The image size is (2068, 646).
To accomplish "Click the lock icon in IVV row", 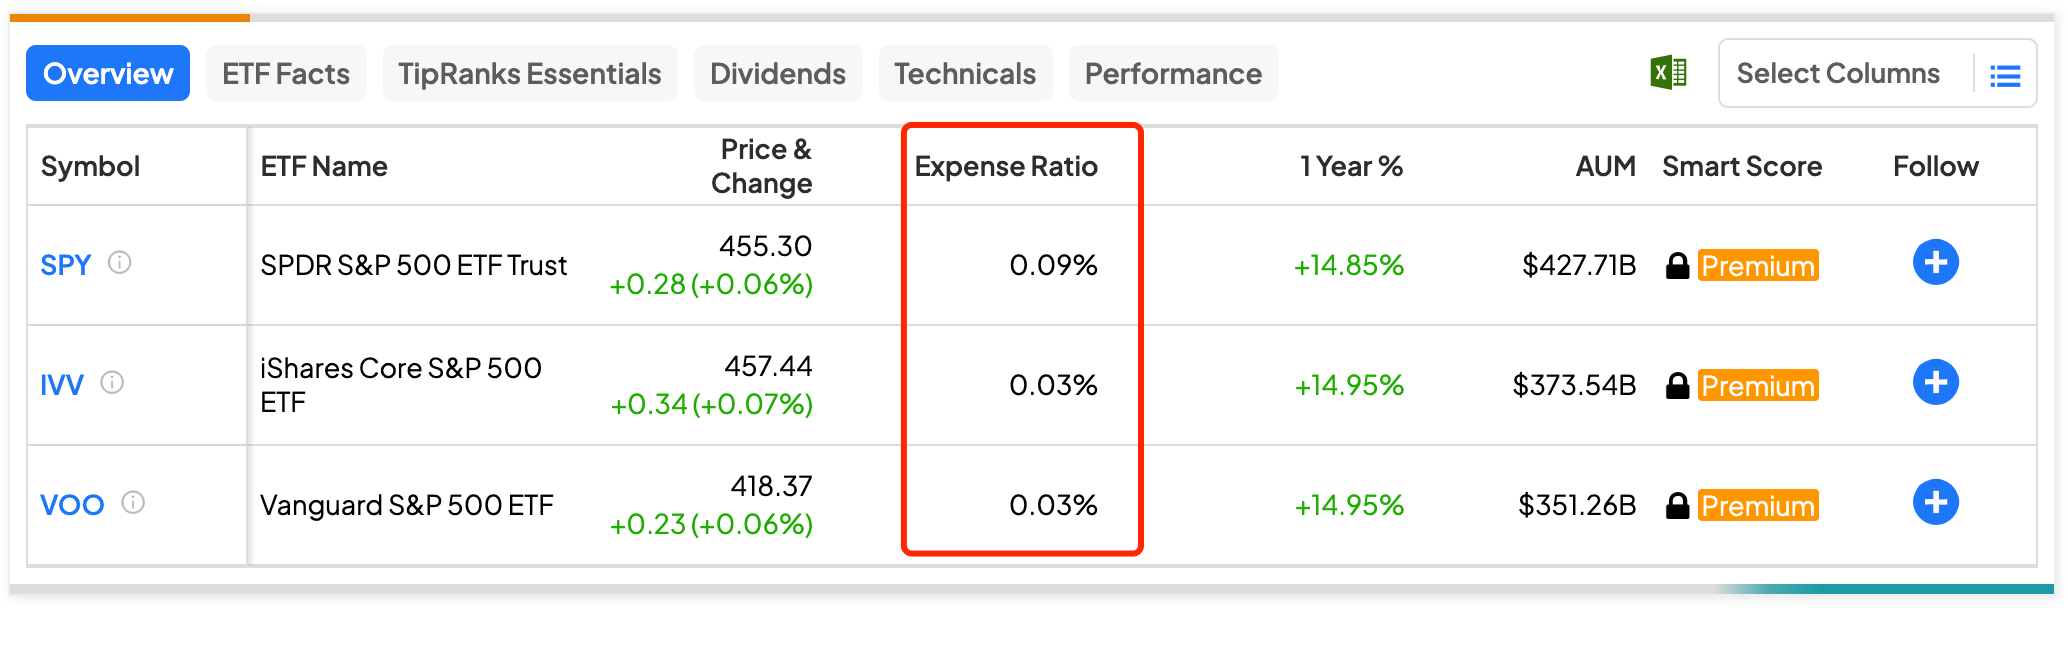I will click(1677, 385).
